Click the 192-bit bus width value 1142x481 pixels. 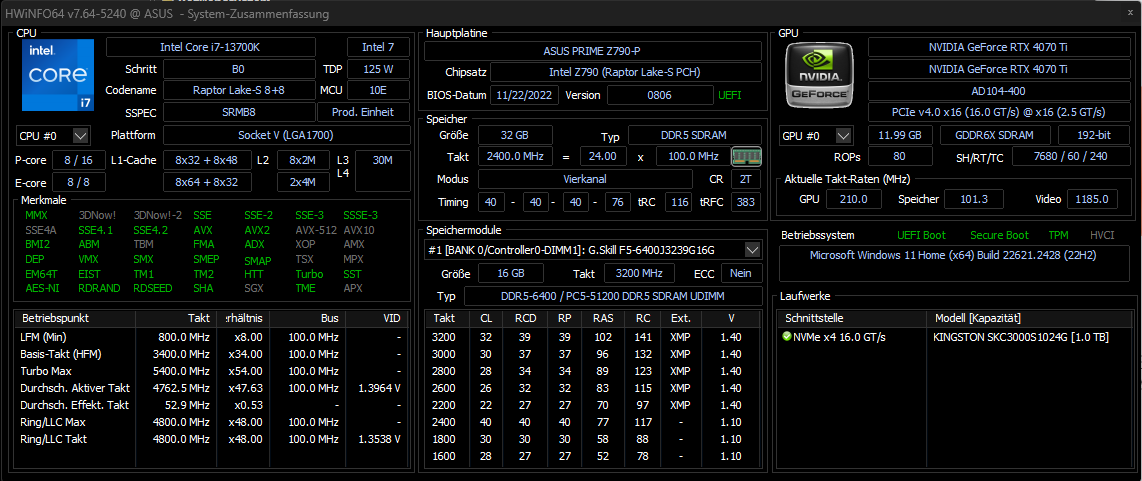pyautogui.click(x=1093, y=136)
